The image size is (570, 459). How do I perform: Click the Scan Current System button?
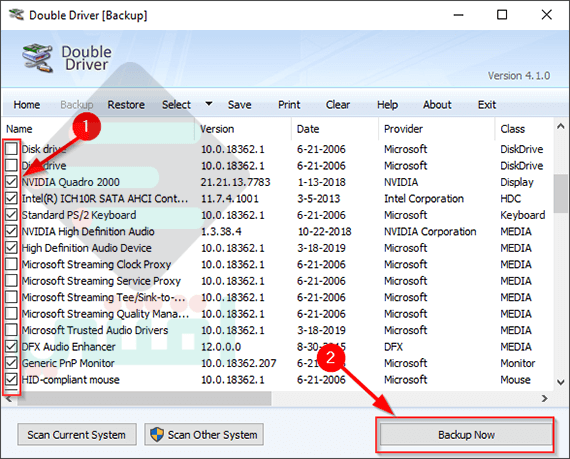click(77, 434)
